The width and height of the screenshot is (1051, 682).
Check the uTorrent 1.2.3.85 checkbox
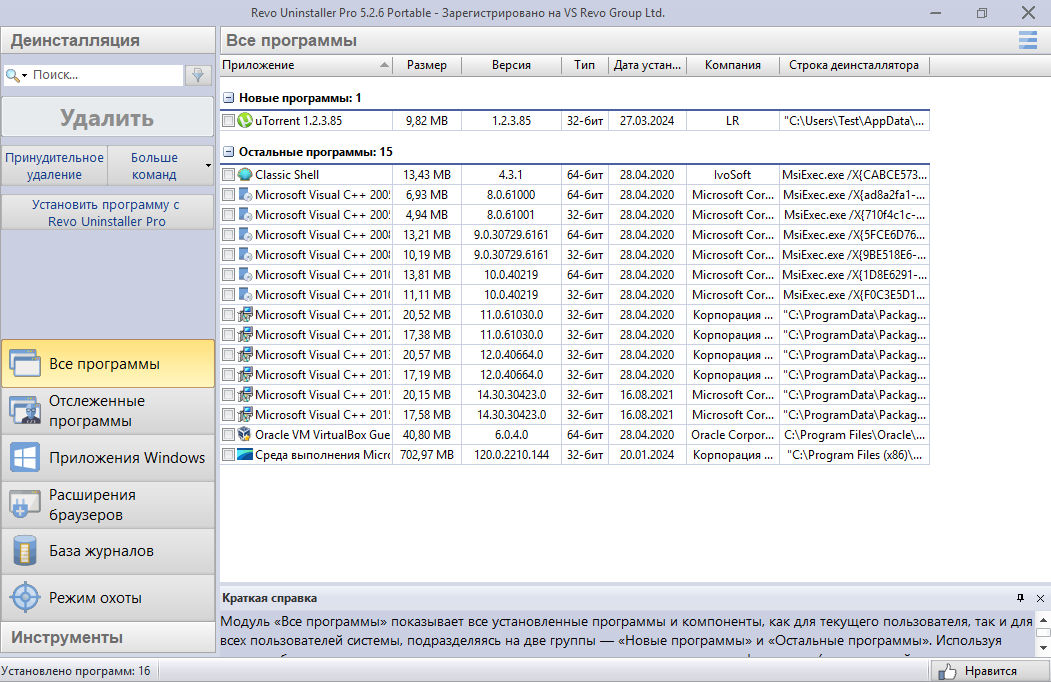click(x=229, y=121)
